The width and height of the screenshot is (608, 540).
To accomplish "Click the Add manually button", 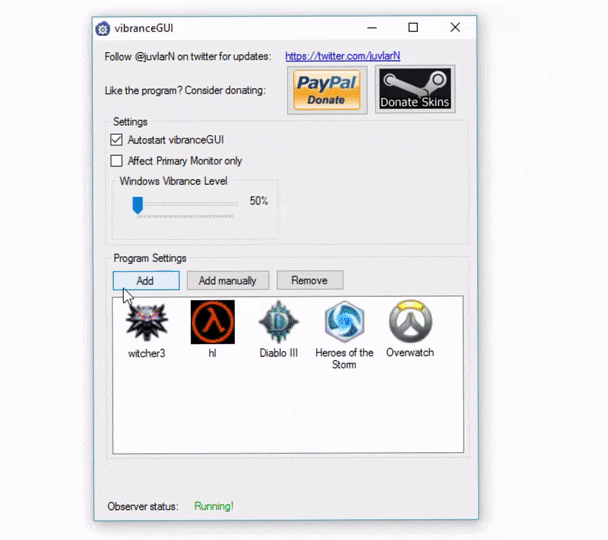I will pos(228,280).
